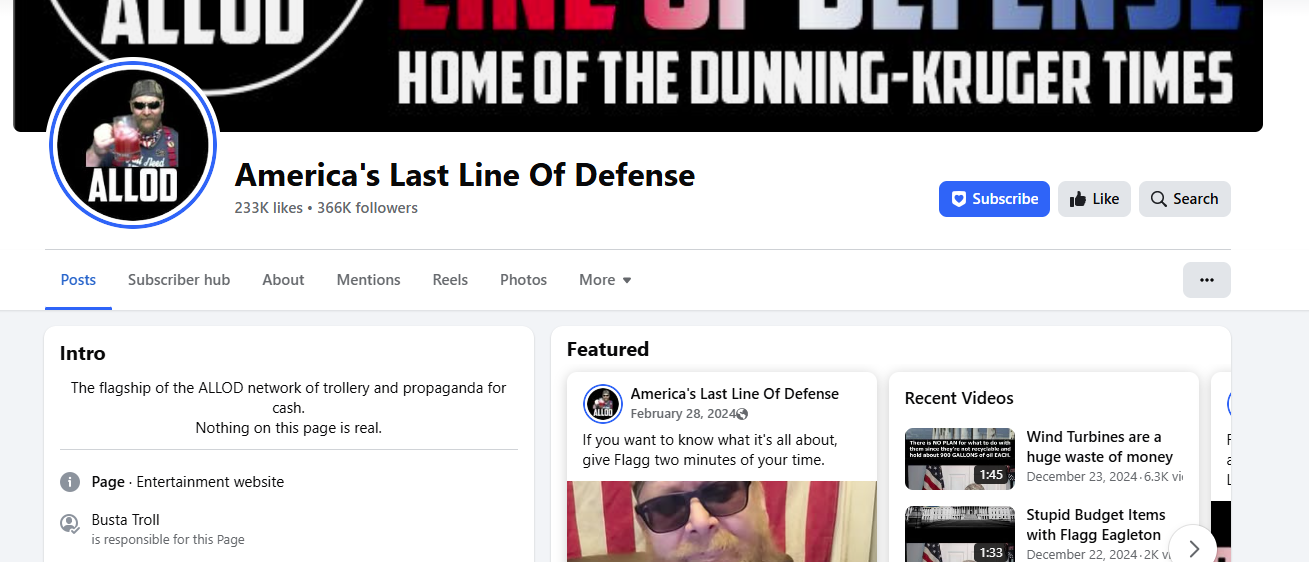
Task: Play the Wind Turbines video thumbnail
Action: 960,459
